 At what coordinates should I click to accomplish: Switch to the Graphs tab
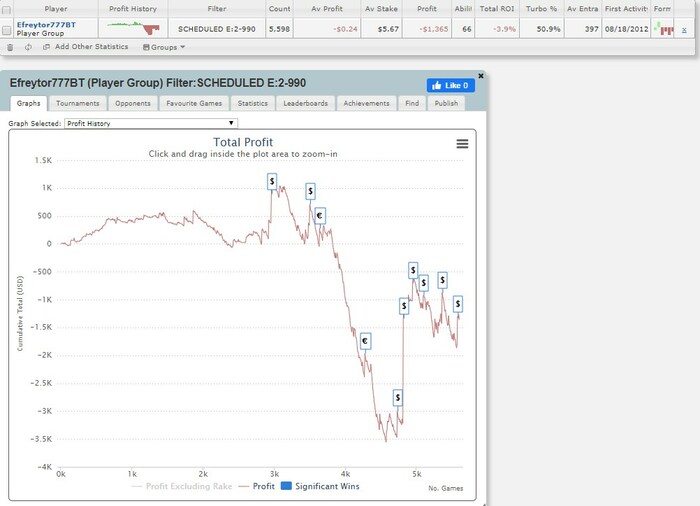click(x=29, y=103)
